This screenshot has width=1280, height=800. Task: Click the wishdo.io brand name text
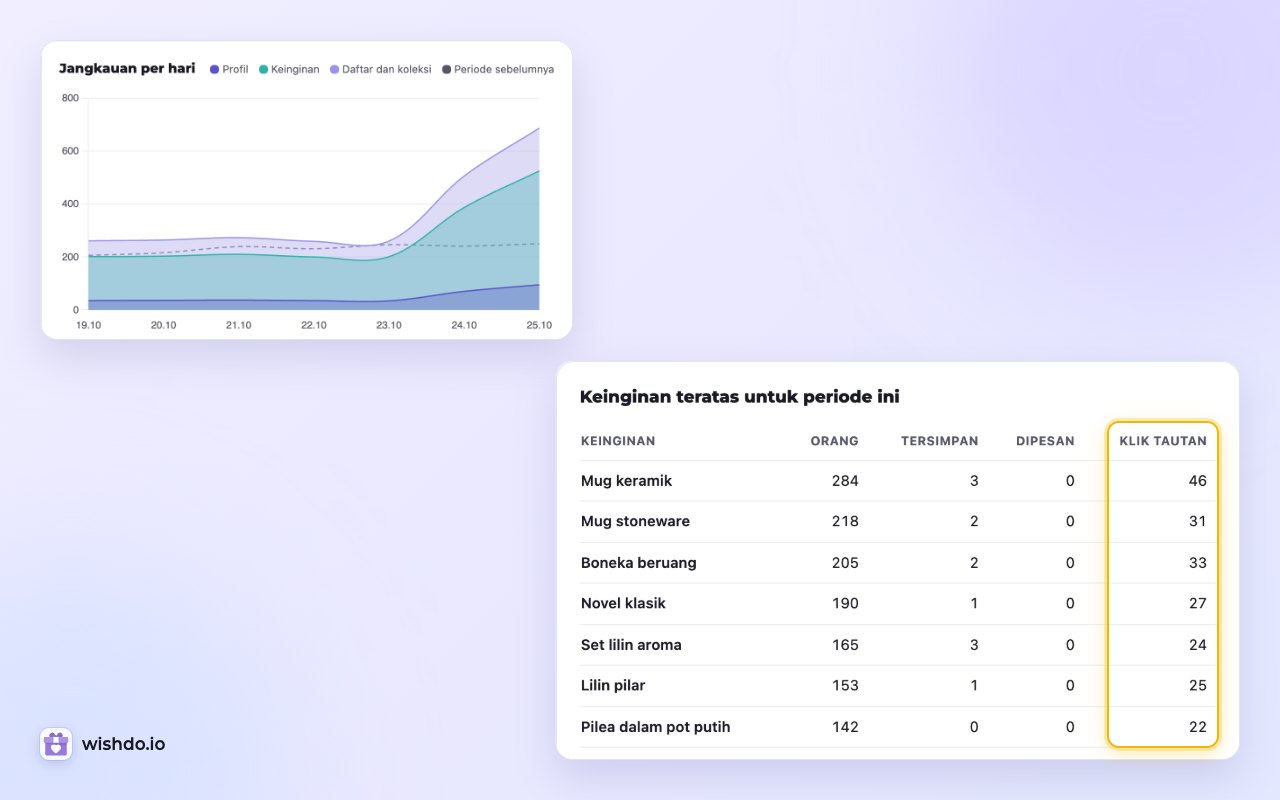[123, 744]
